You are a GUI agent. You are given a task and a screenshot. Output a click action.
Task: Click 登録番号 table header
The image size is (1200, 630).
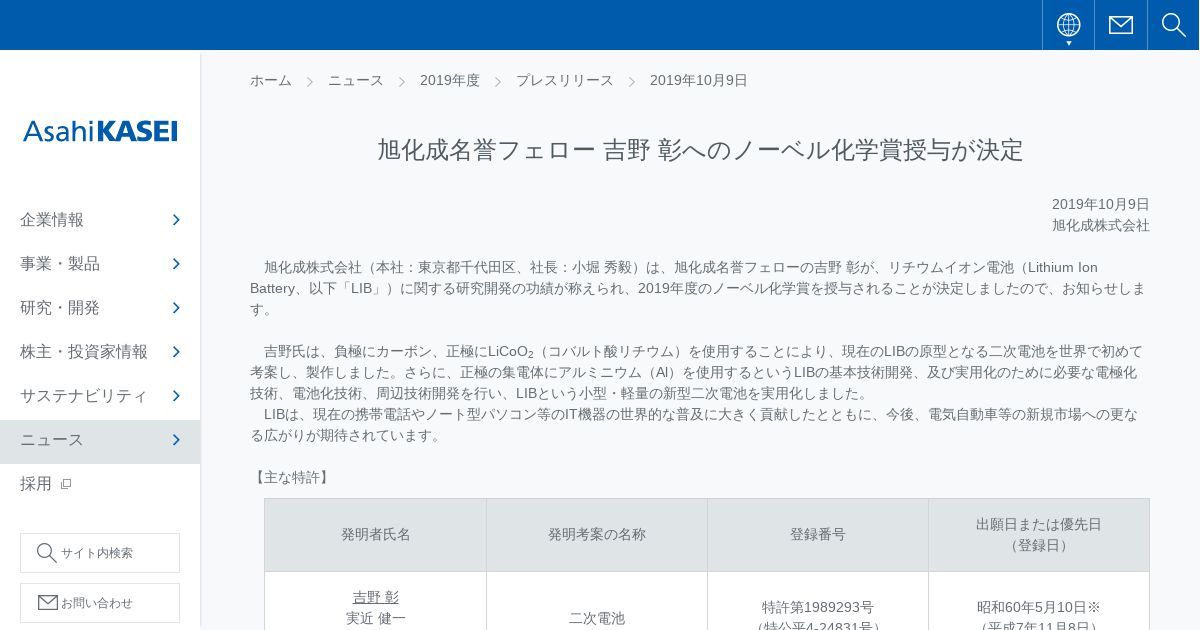[818, 534]
